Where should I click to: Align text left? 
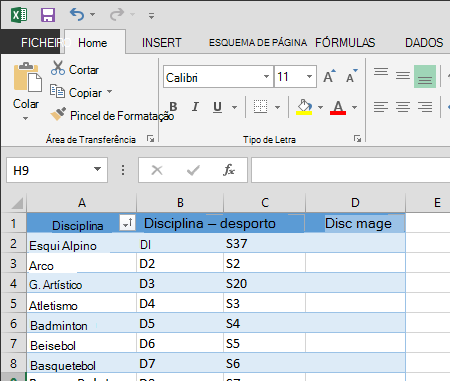coord(381,107)
